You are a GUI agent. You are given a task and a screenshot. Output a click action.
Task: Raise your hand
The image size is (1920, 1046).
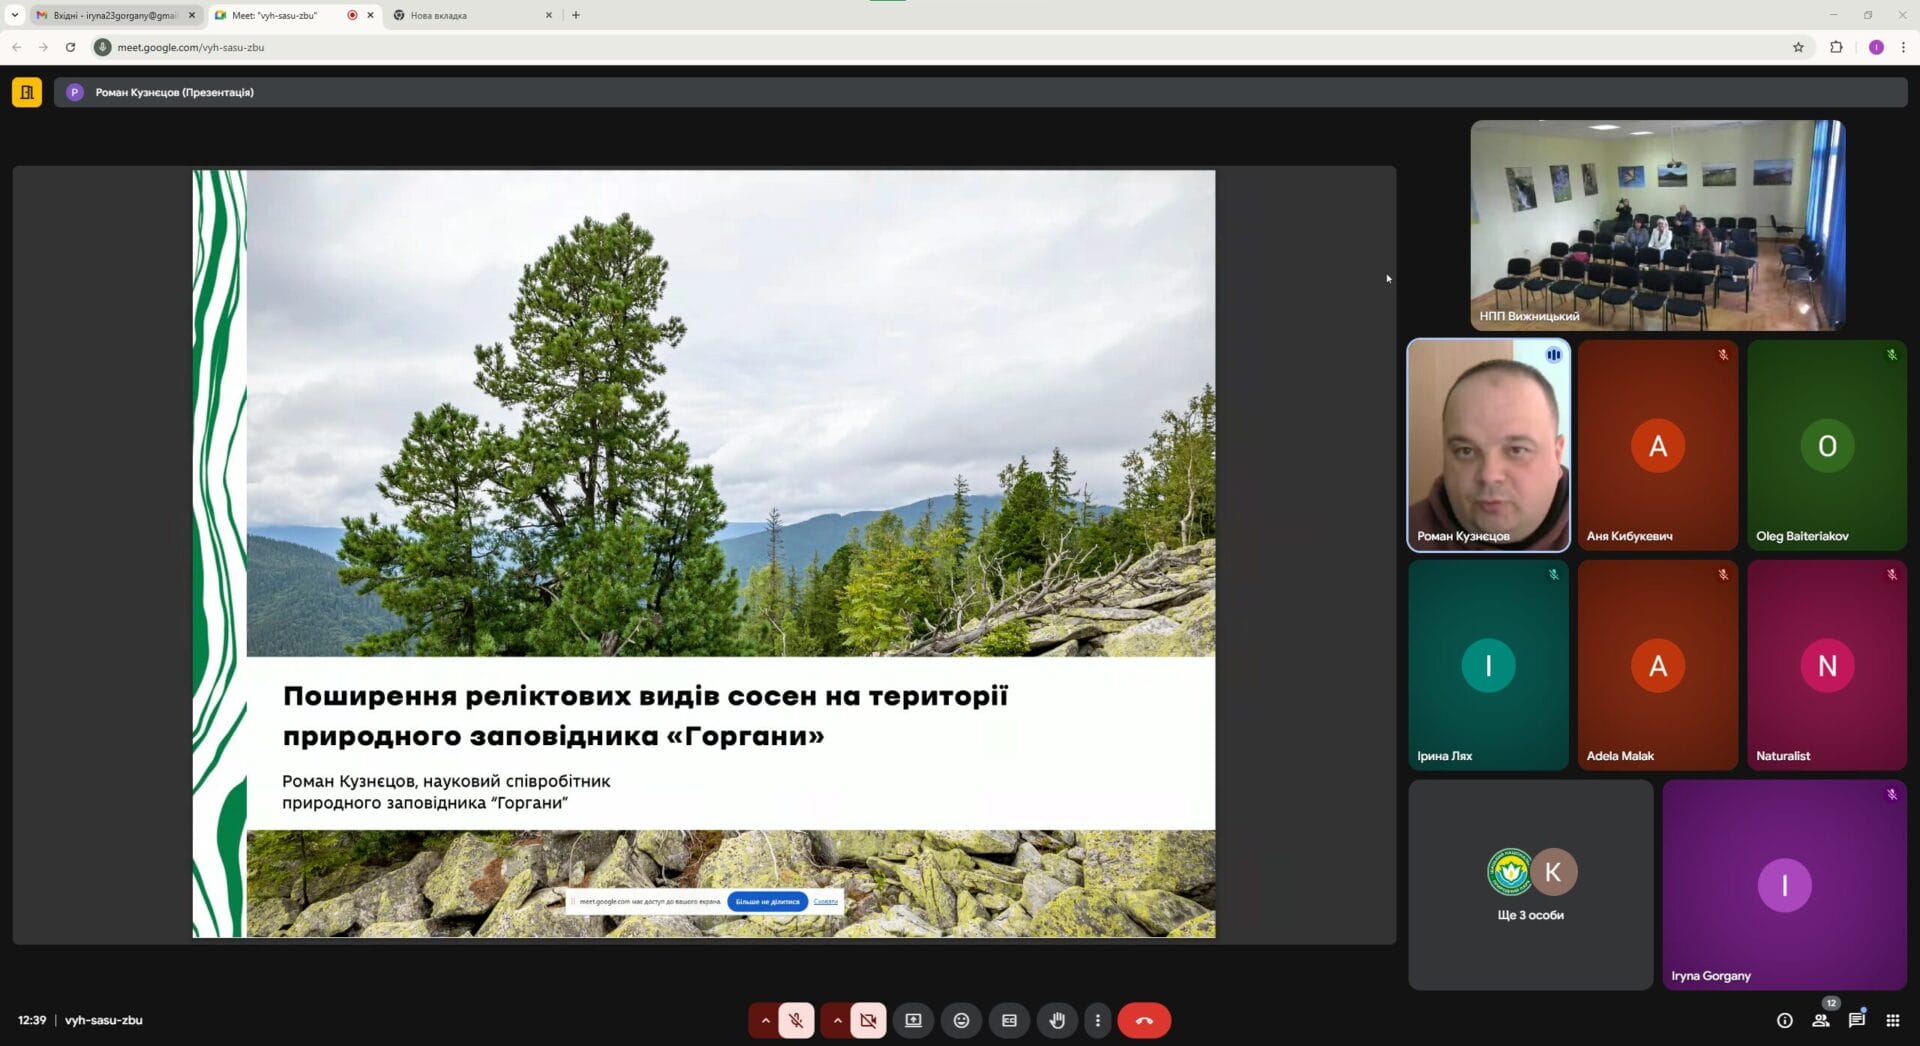(1057, 1020)
